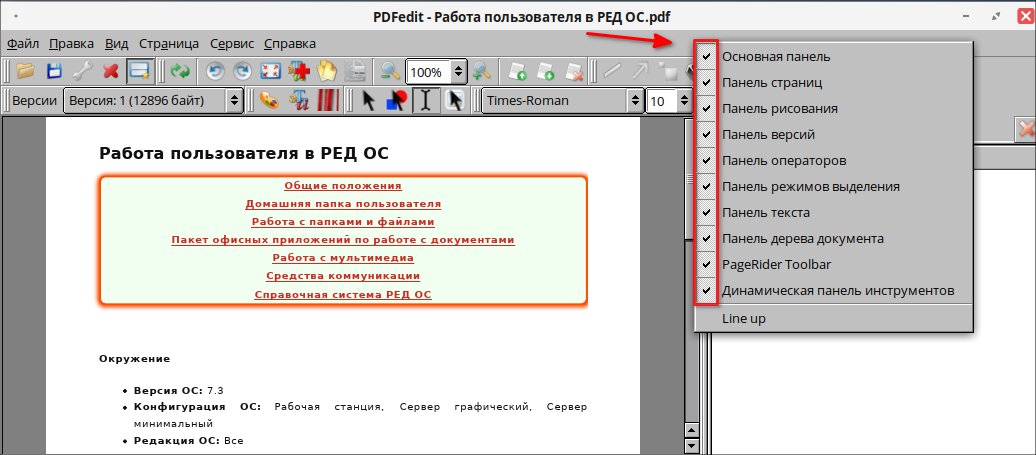
Task: Click the green refresh arrows icon
Action: point(180,71)
